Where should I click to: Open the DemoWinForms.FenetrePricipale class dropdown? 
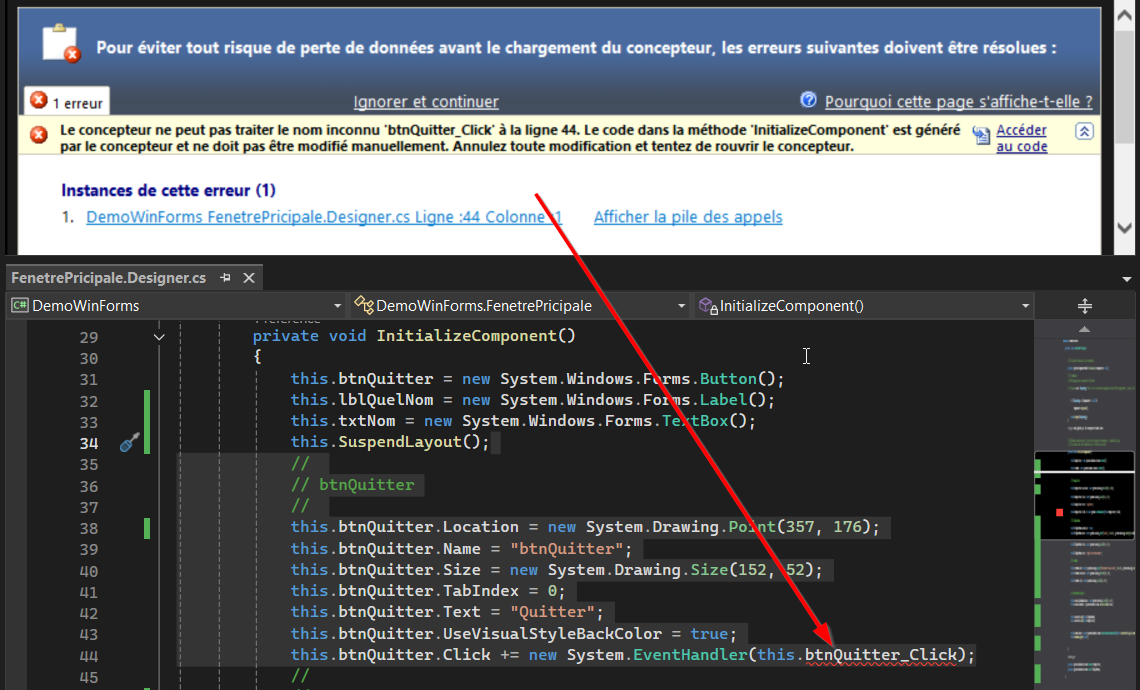point(681,306)
